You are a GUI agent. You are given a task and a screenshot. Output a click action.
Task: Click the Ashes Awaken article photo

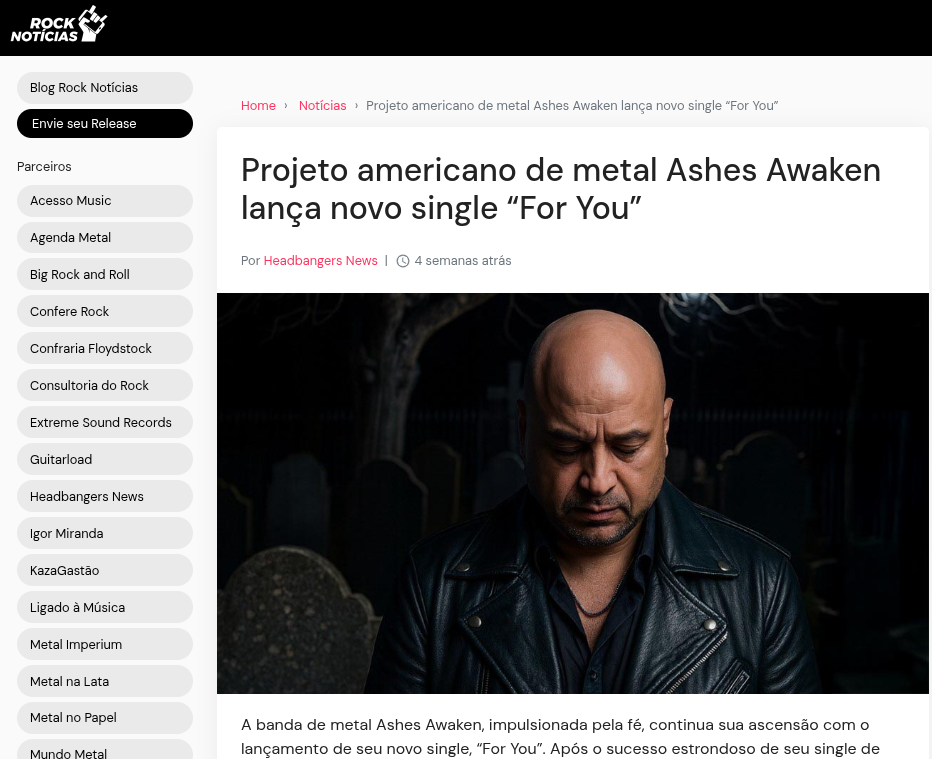pyautogui.click(x=572, y=493)
